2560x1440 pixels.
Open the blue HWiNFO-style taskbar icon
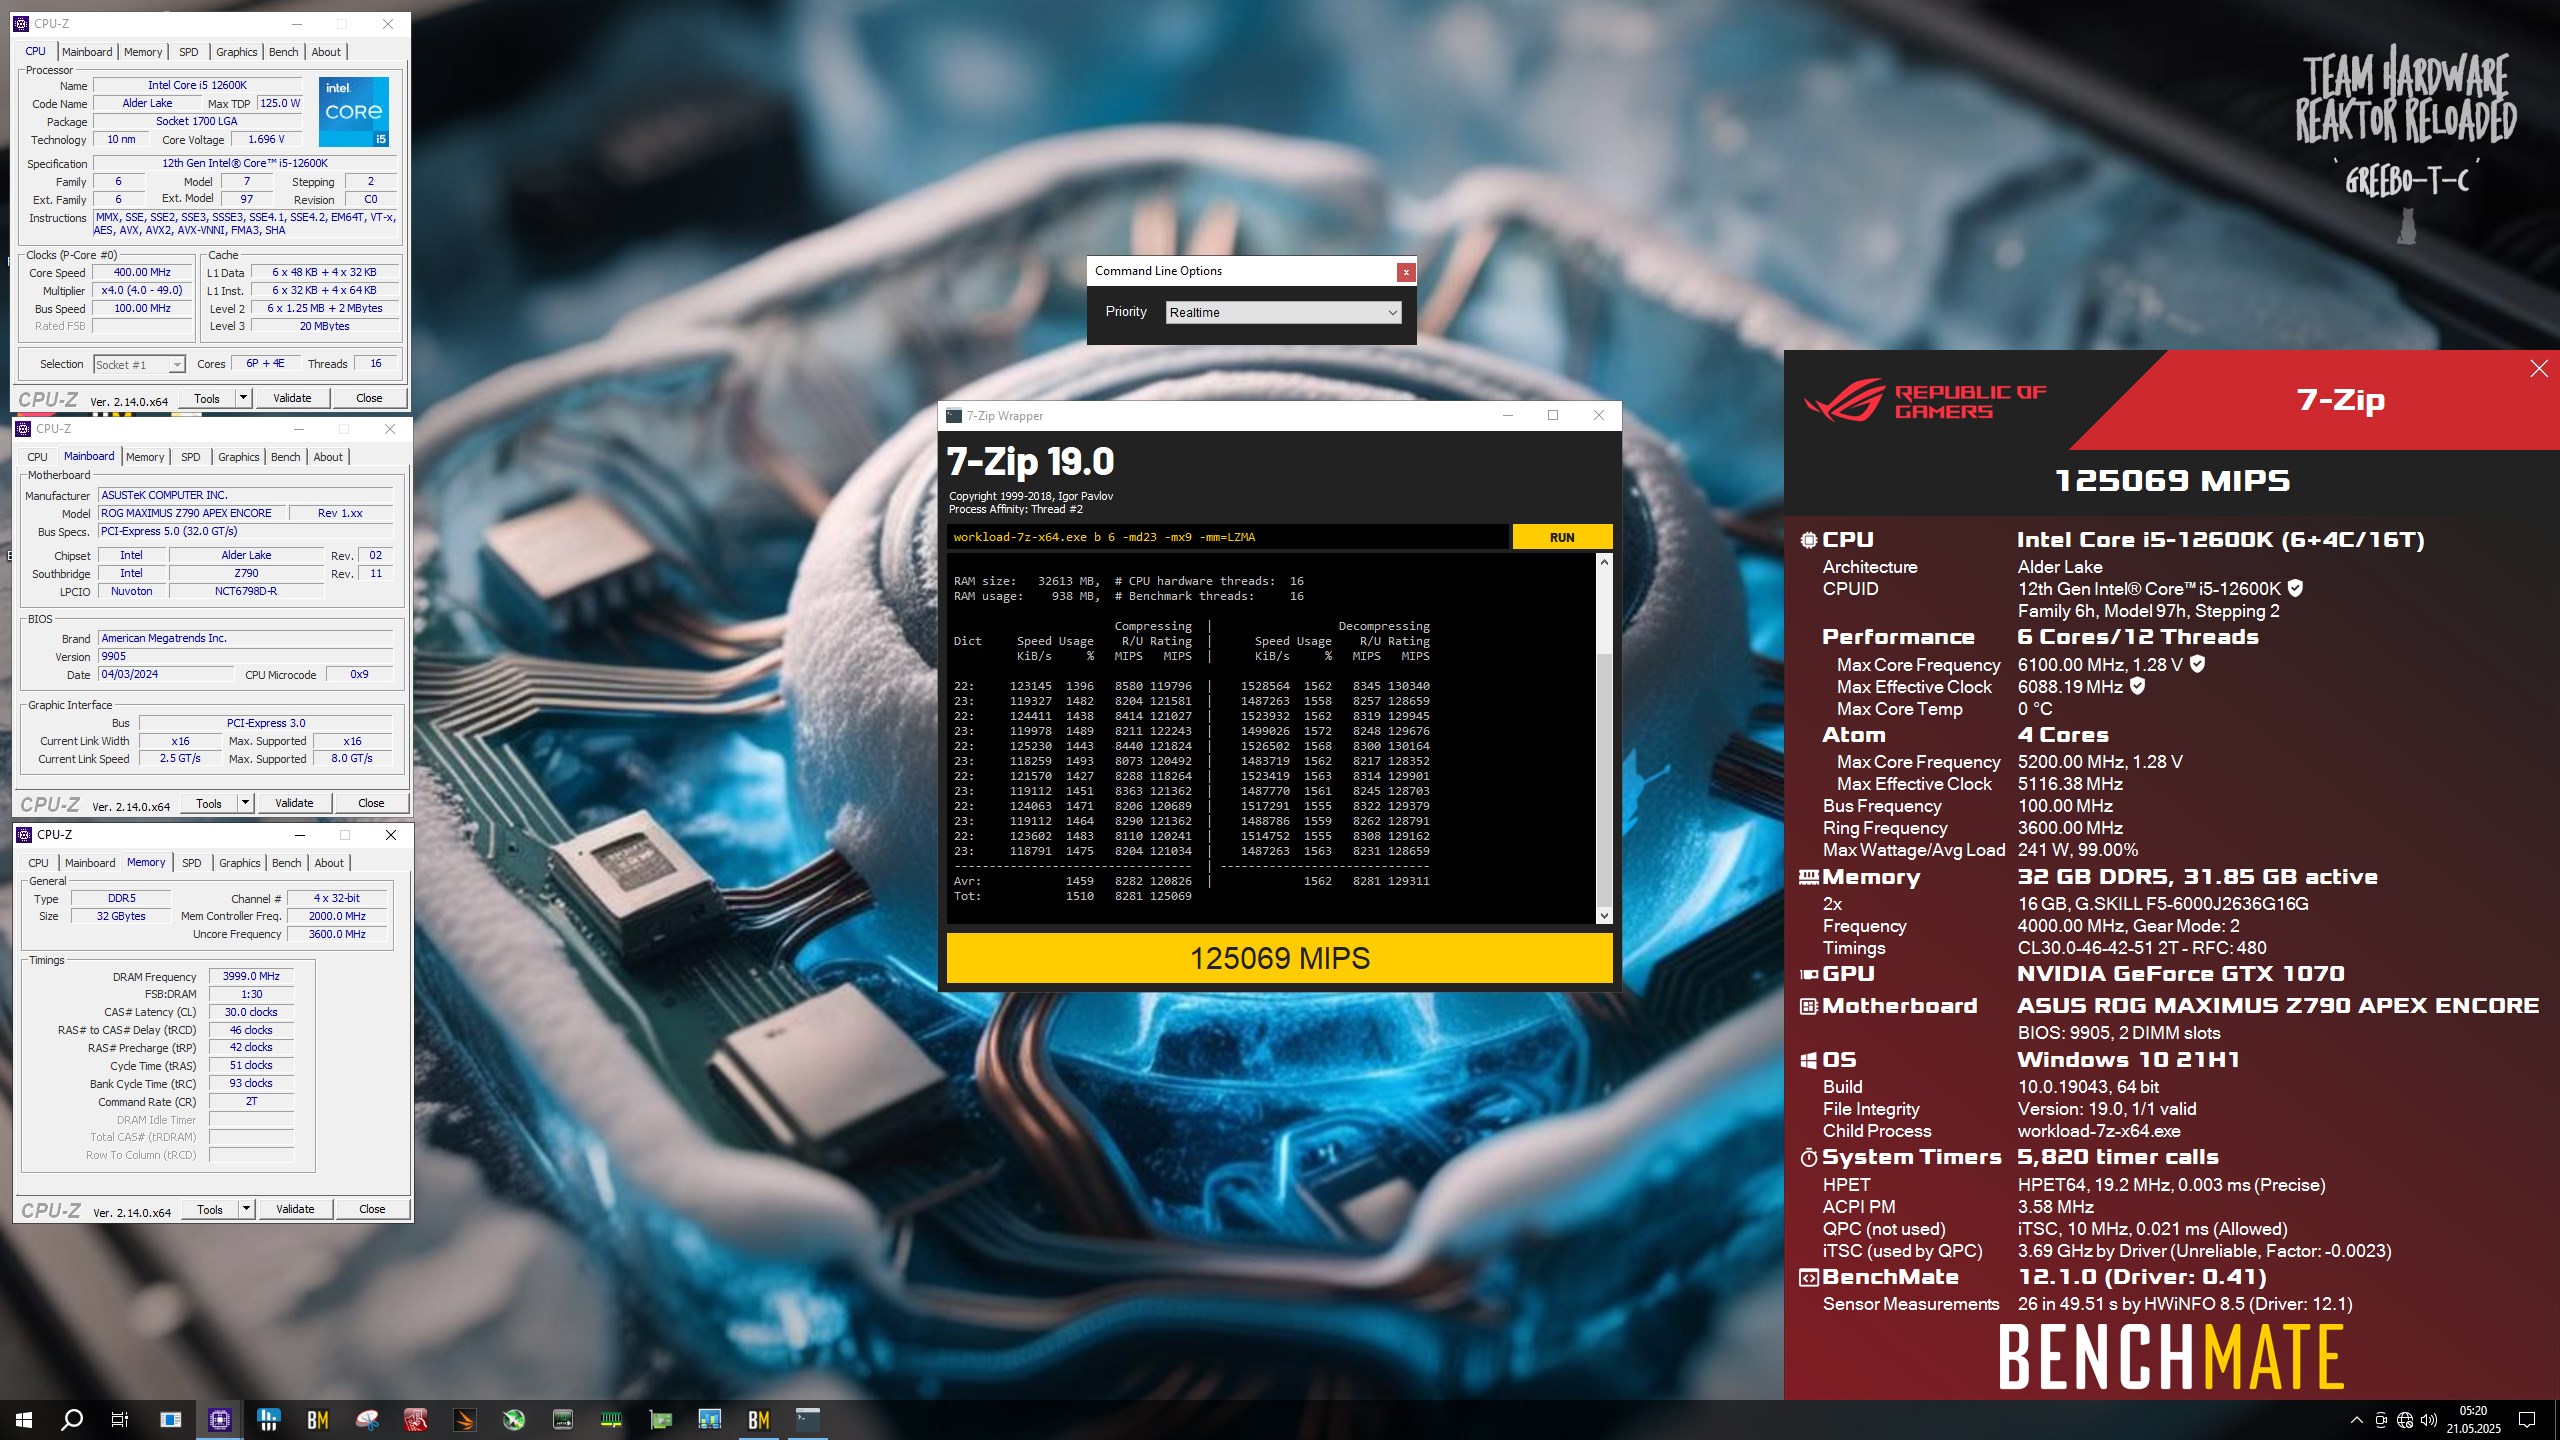(x=268, y=1419)
